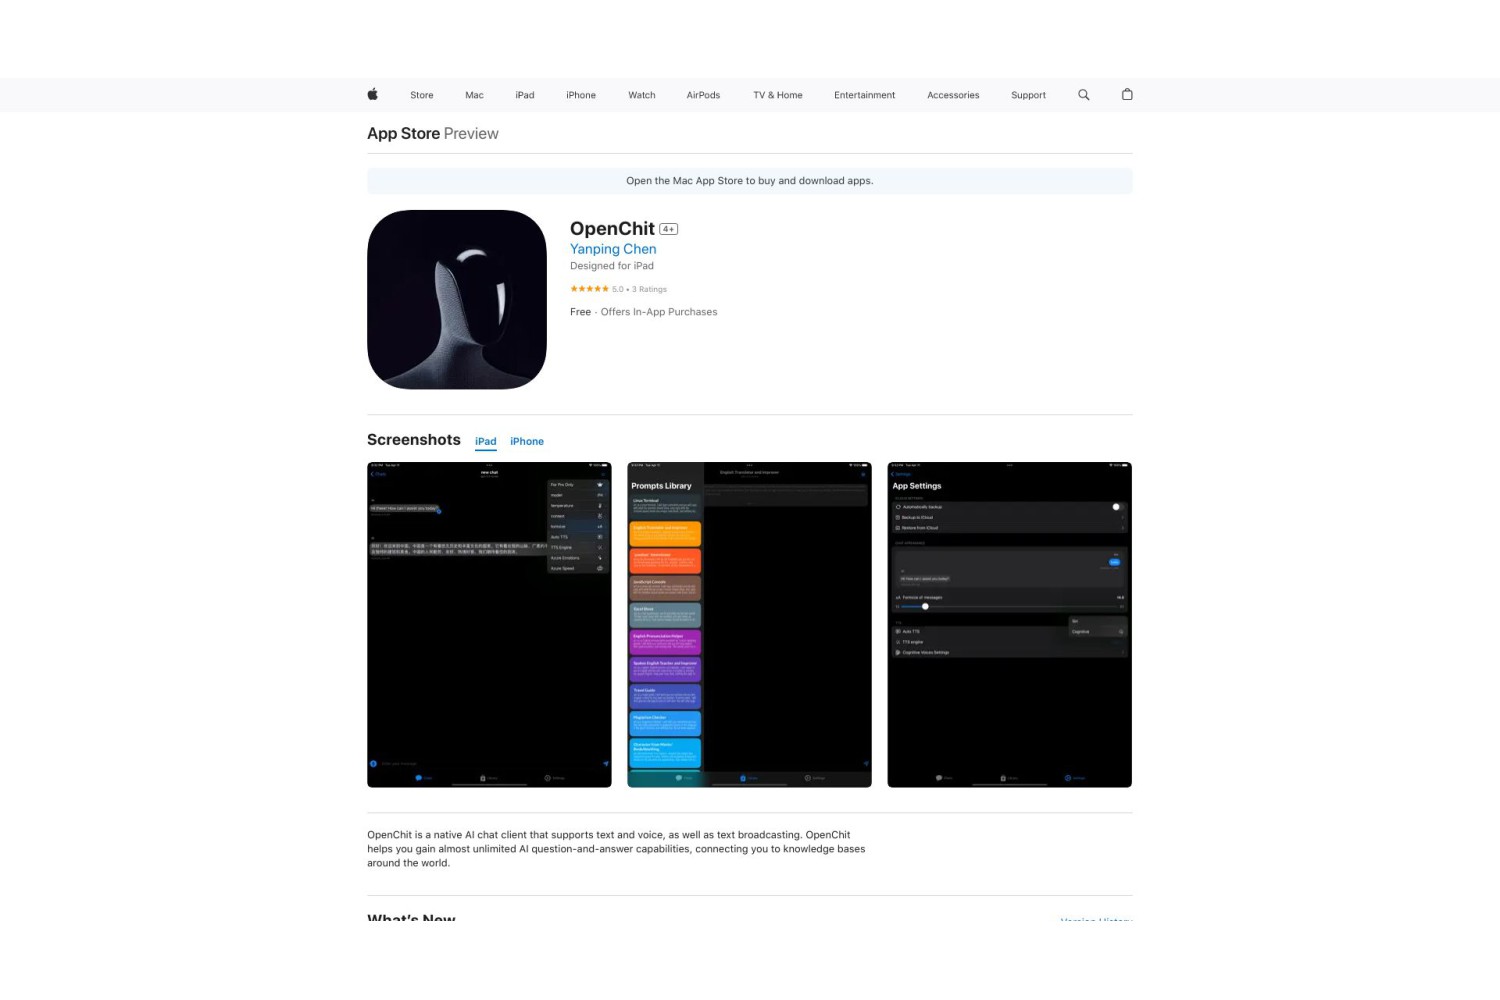Click the Apple logo icon

pos(372,94)
